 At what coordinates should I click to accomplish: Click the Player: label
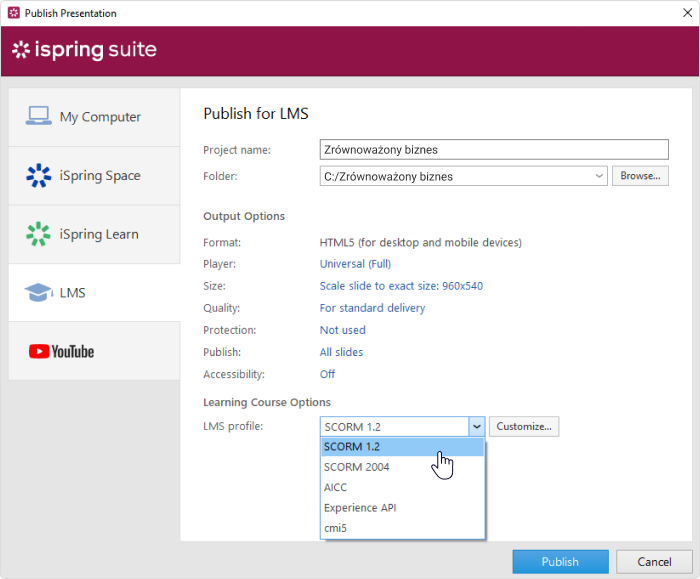point(219,264)
